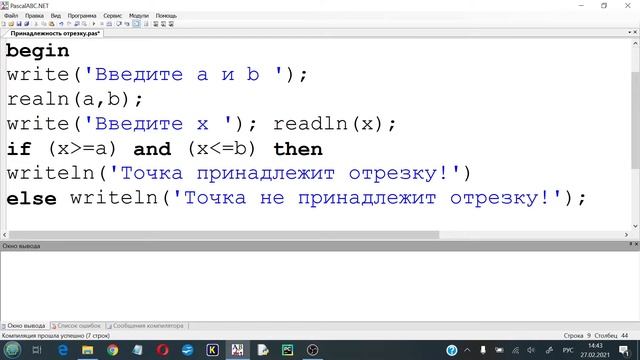This screenshot has height=360, width=640.
Task: Click the Stop program toolbar icon
Action: [x=102, y=24]
